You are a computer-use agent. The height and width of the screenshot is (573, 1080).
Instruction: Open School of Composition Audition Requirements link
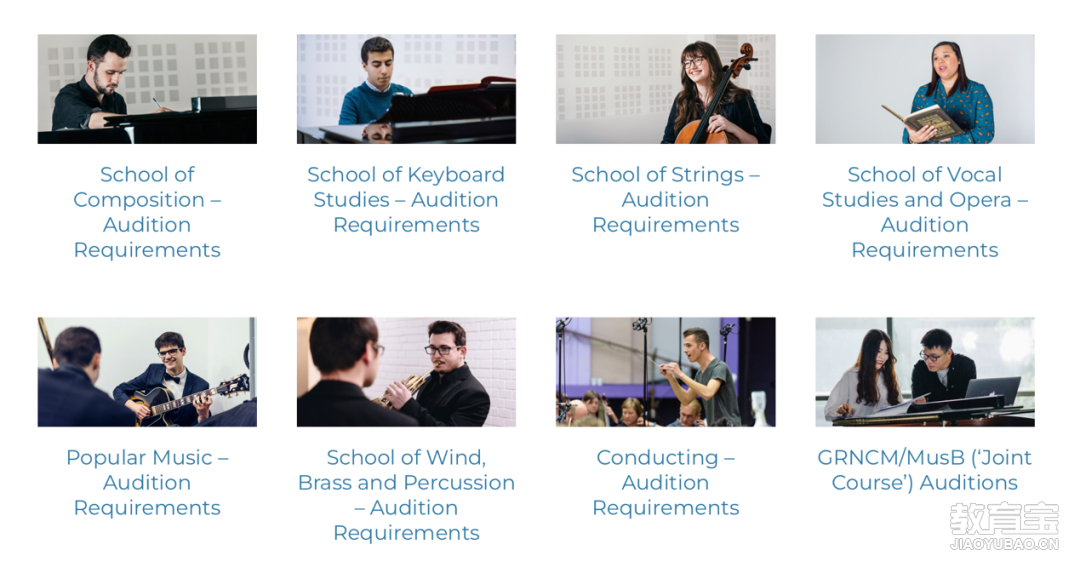click(147, 212)
